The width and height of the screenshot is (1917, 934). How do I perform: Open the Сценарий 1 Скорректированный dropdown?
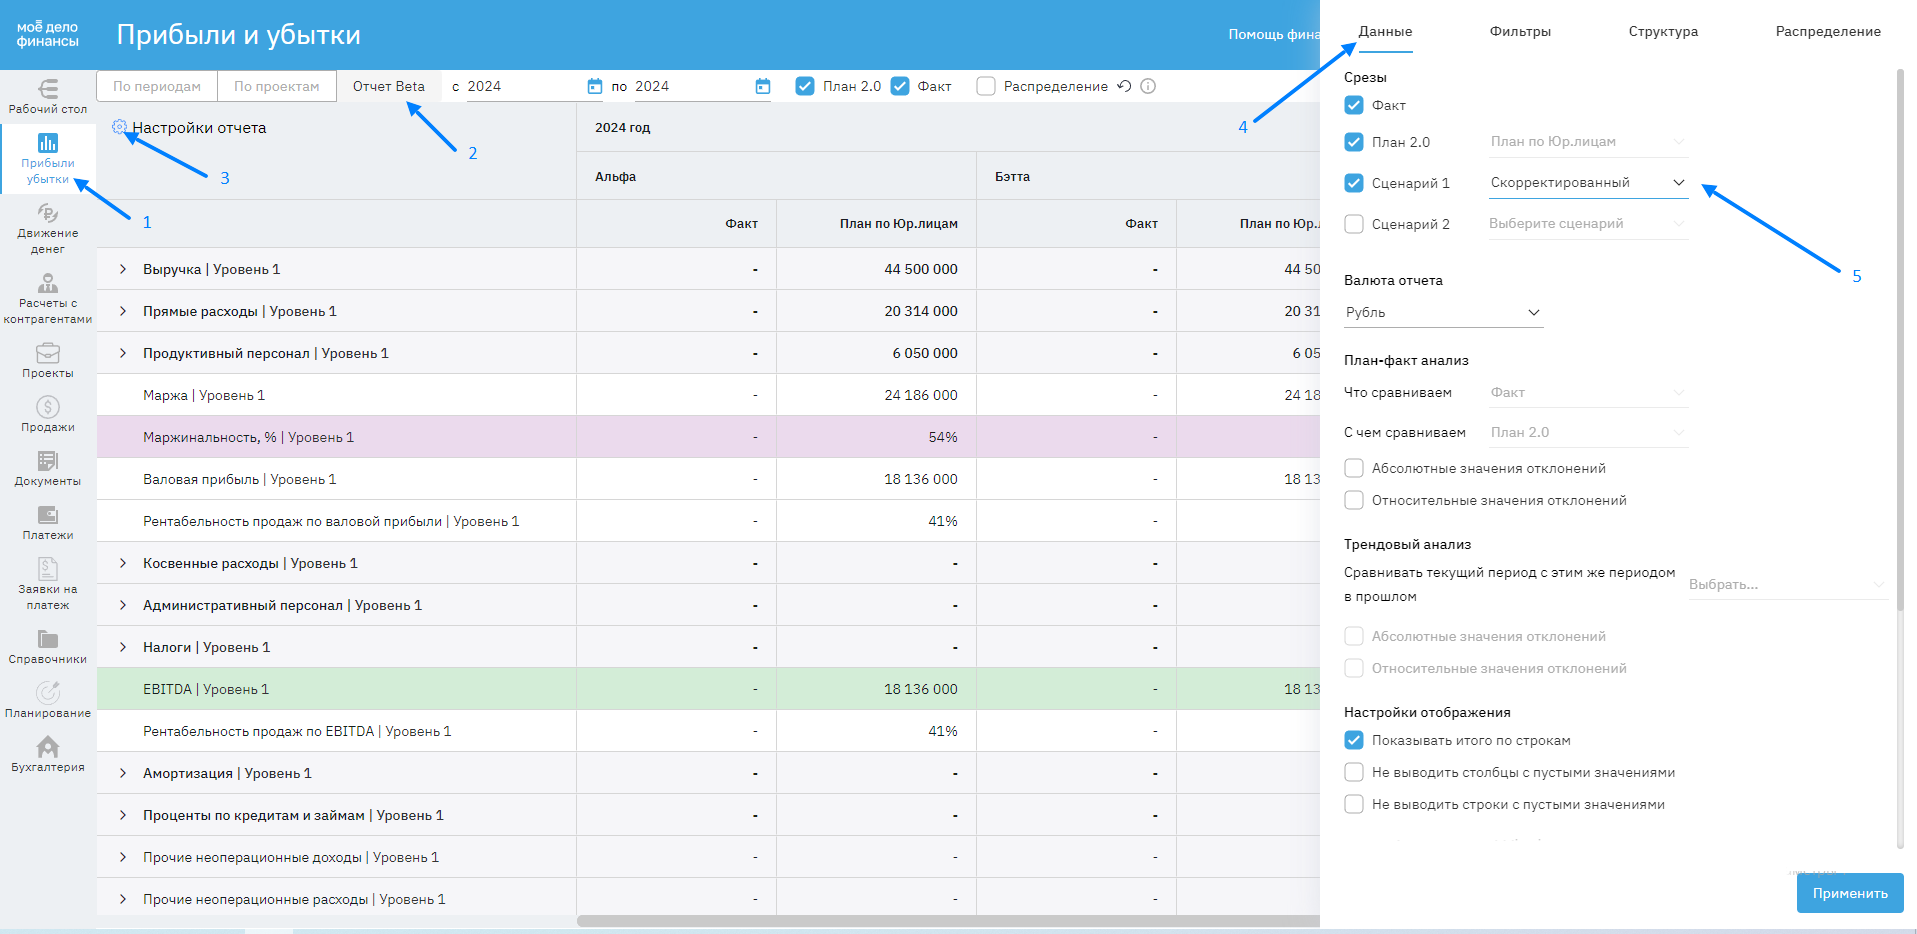pos(1587,183)
